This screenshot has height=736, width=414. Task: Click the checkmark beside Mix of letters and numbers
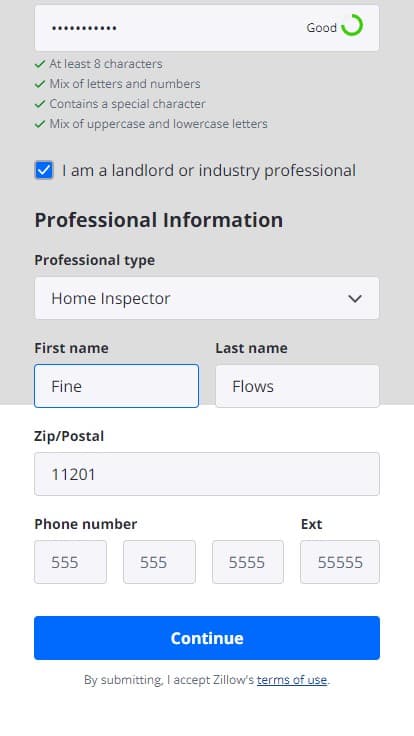(40, 84)
